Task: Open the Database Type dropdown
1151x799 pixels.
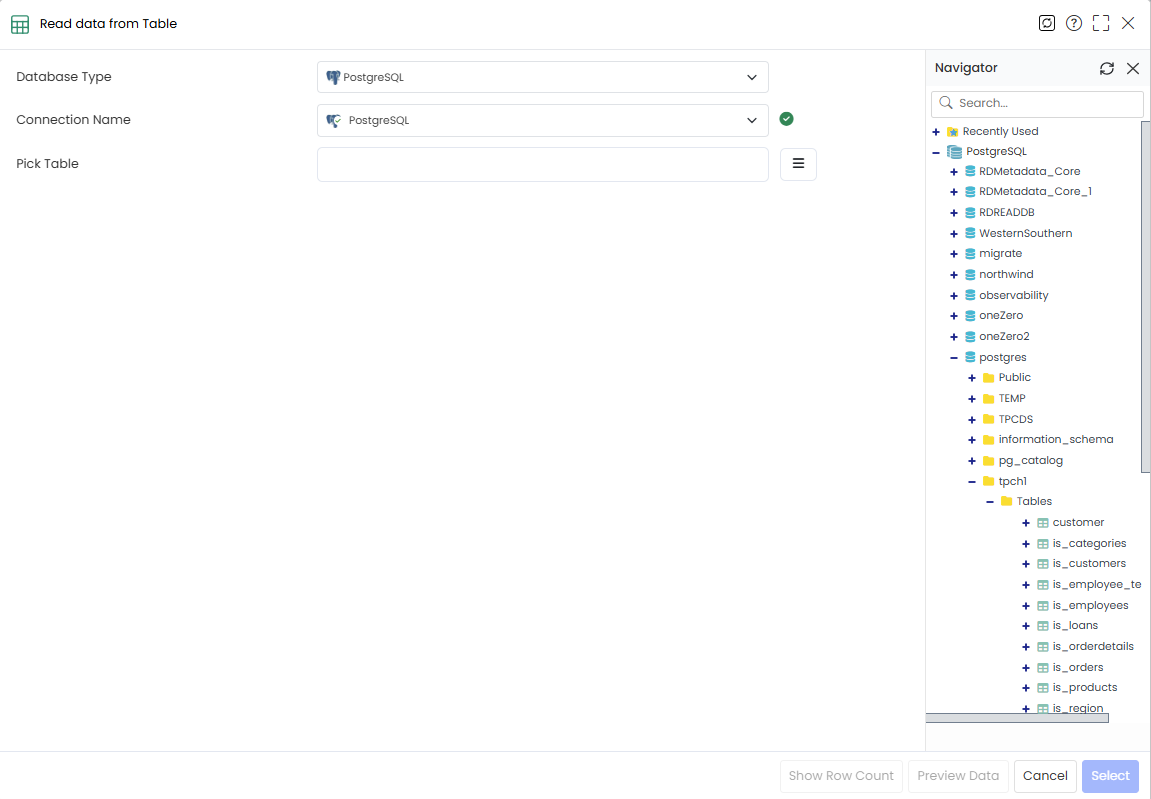Action: click(542, 77)
